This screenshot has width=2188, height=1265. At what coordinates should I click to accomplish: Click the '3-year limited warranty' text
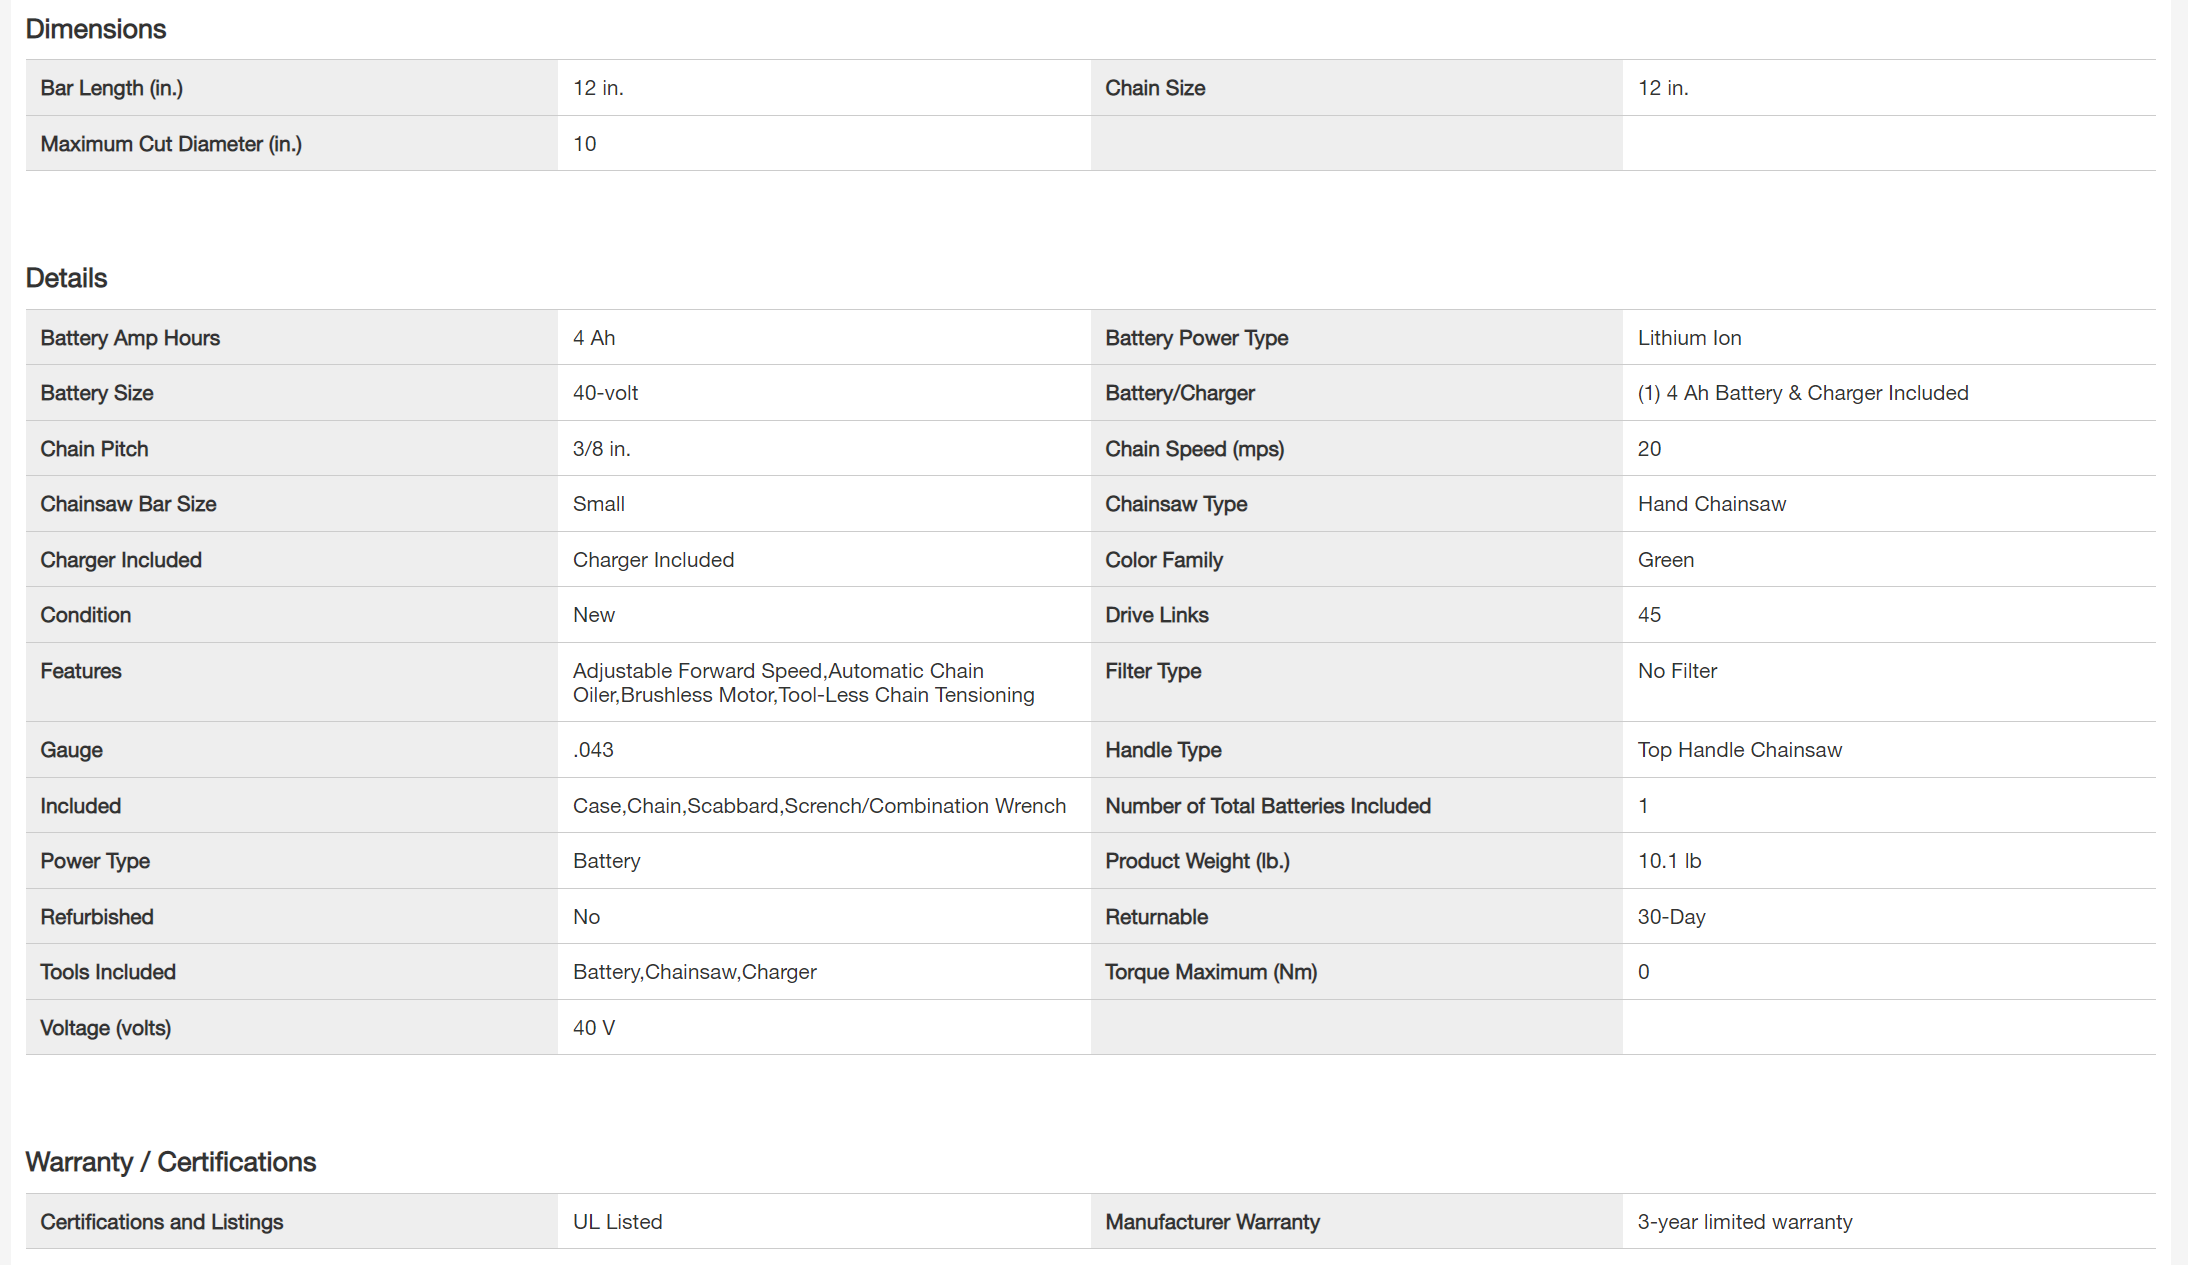(x=1744, y=1222)
